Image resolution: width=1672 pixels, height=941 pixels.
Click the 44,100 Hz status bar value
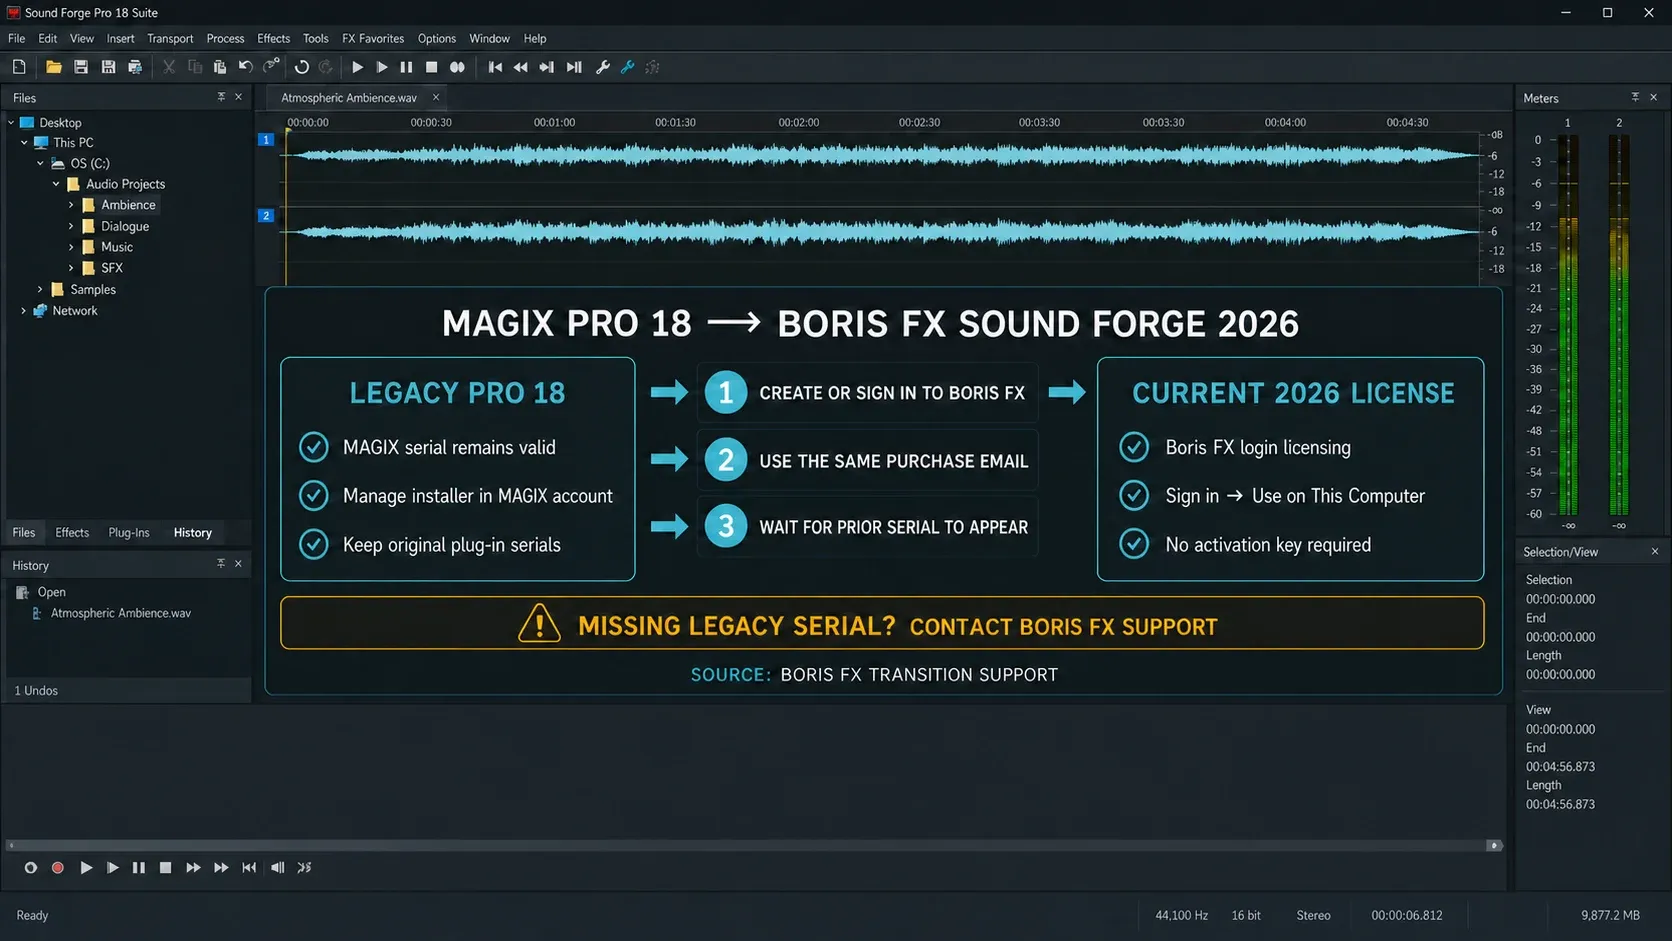pos(1181,915)
